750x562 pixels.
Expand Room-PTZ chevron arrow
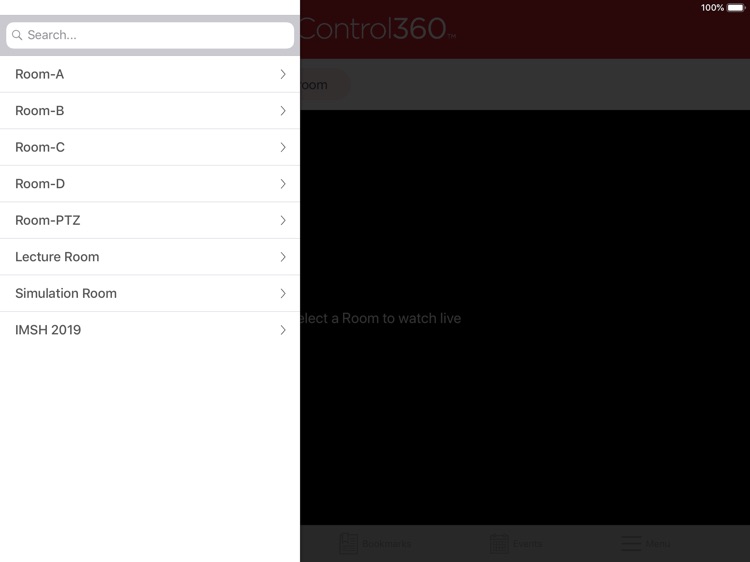[283, 220]
